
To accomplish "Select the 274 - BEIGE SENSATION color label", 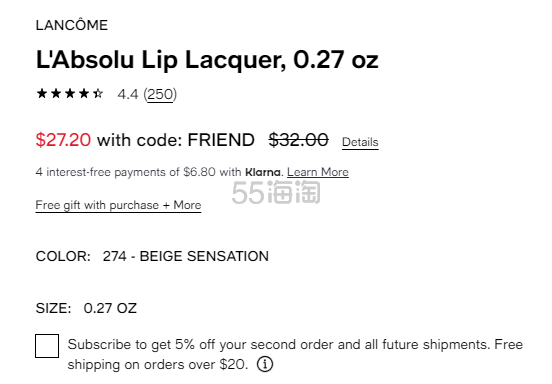I will (186, 256).
